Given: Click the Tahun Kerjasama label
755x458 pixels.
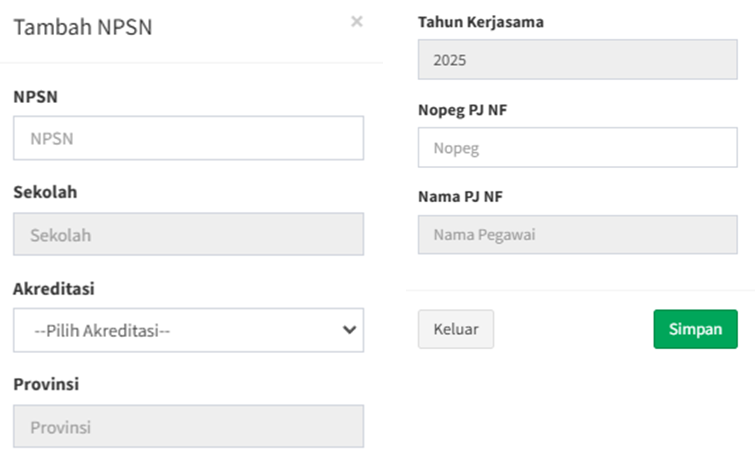Looking at the screenshot, I should [x=481, y=21].
